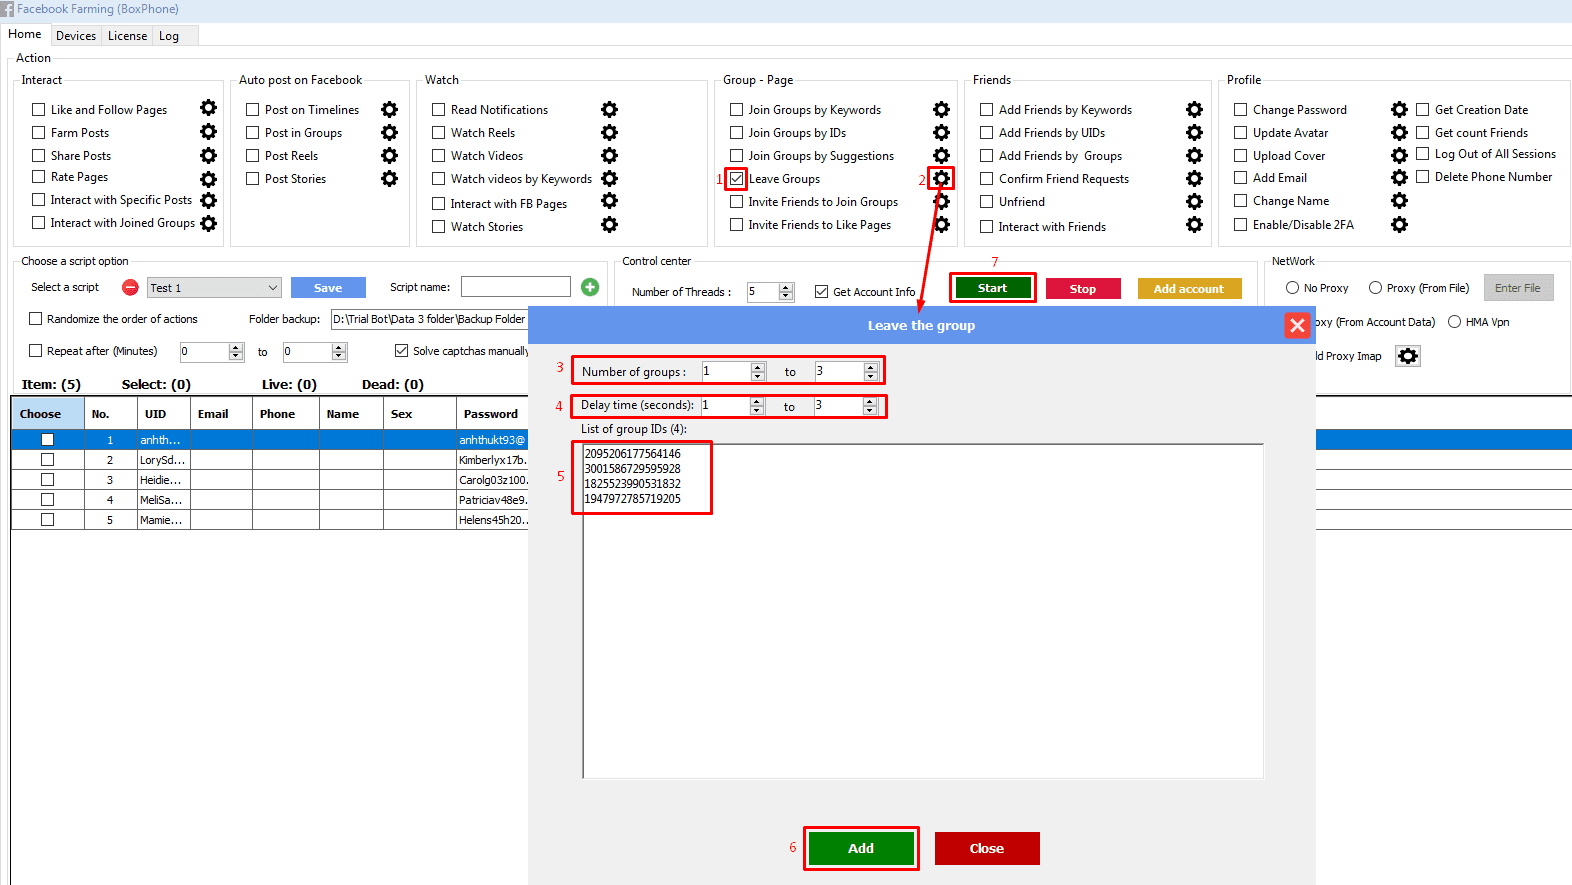
Task: Open settings gear for Farm Posts
Action: coord(208,131)
